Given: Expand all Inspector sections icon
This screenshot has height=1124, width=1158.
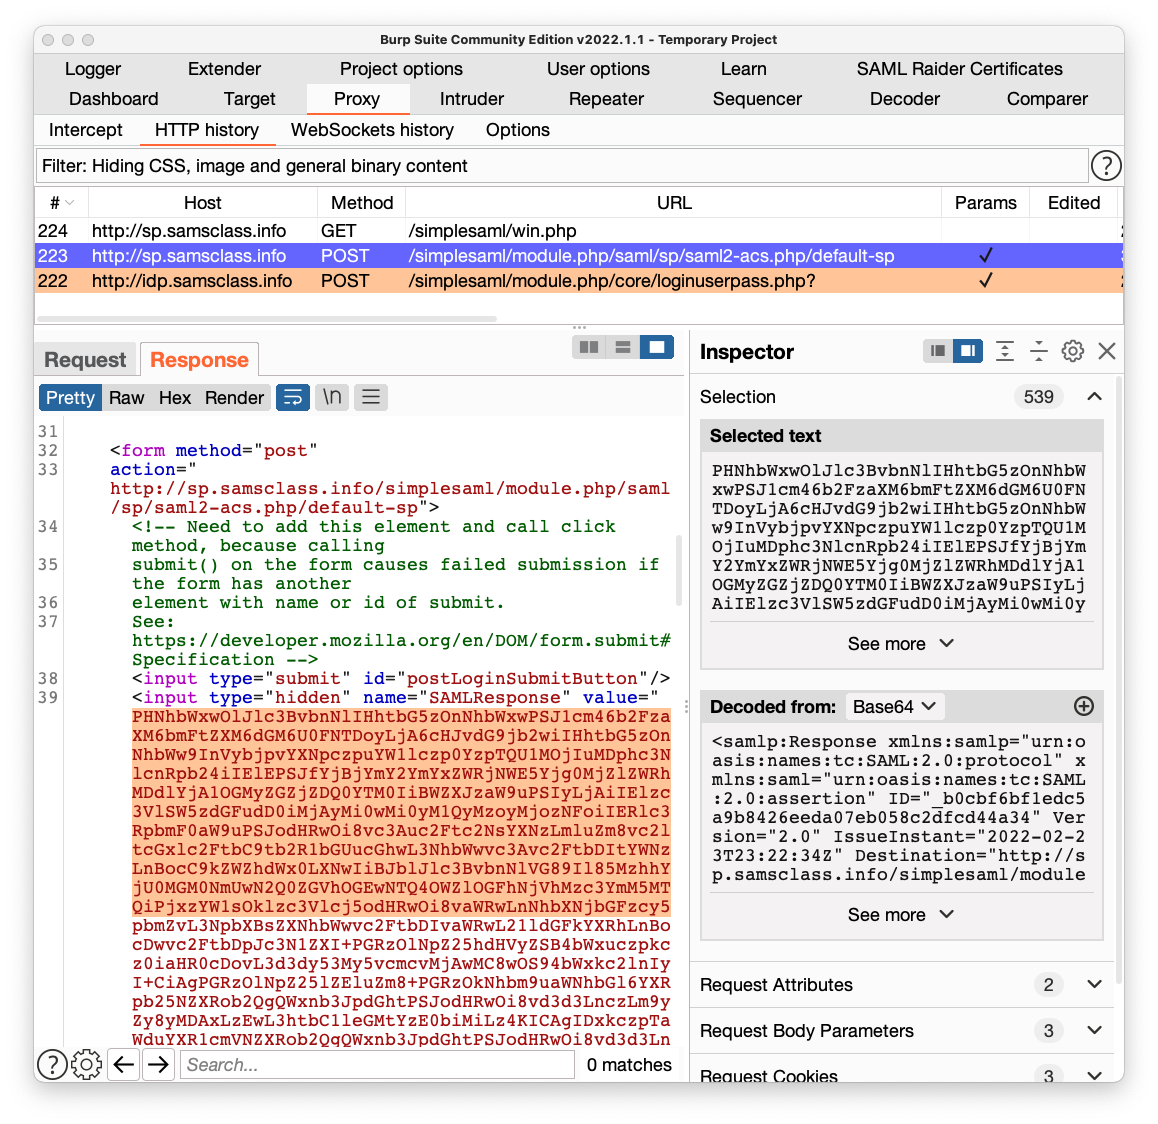Looking at the screenshot, I should pyautogui.click(x=1004, y=351).
